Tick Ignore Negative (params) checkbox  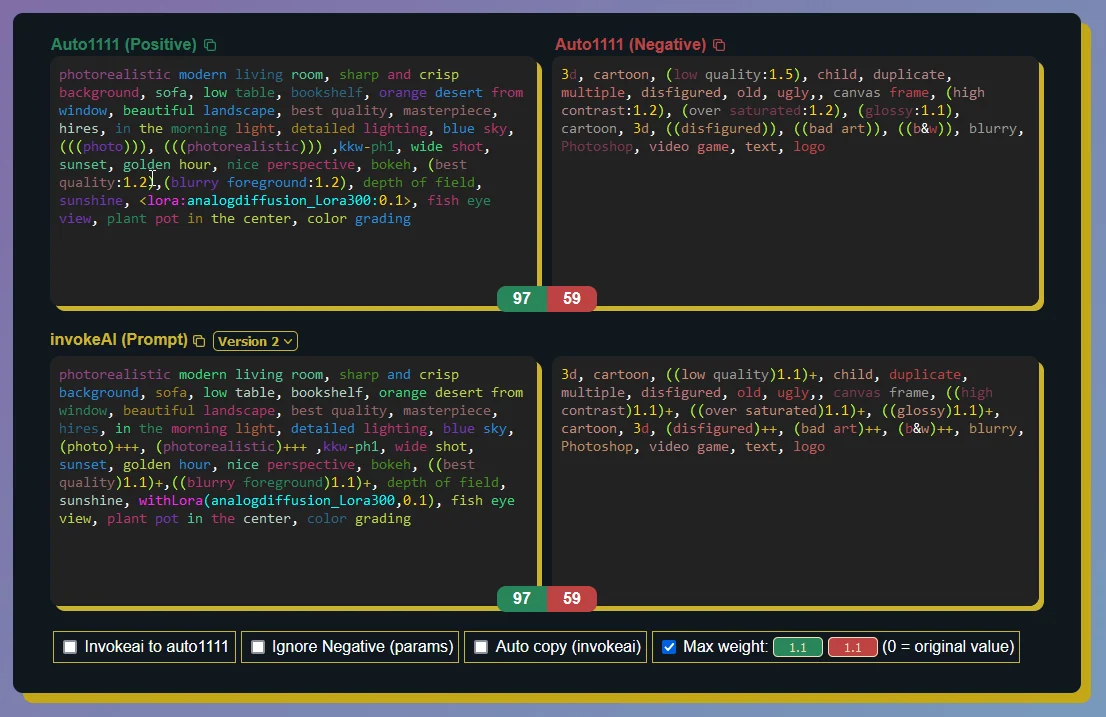[258, 647]
